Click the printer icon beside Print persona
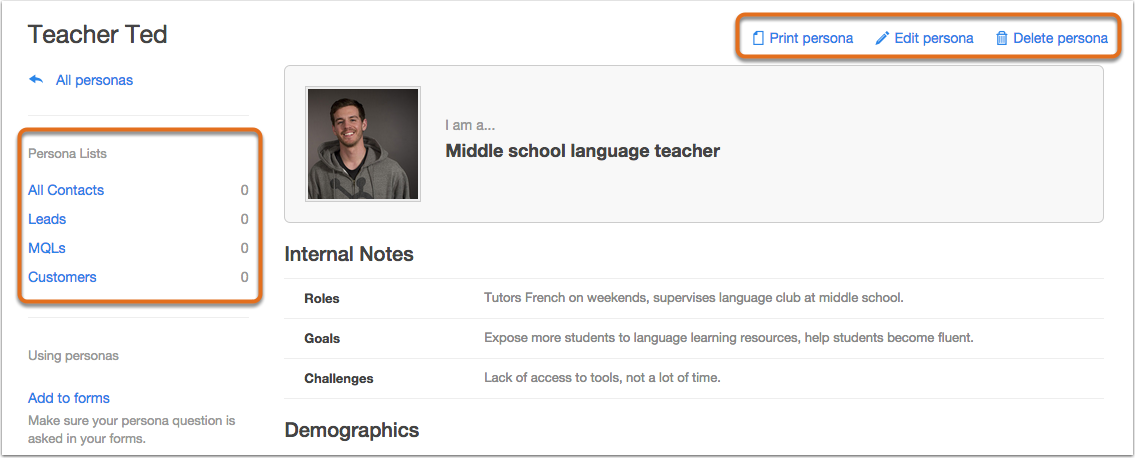Viewport: 1135px width, 458px height. (x=758, y=38)
